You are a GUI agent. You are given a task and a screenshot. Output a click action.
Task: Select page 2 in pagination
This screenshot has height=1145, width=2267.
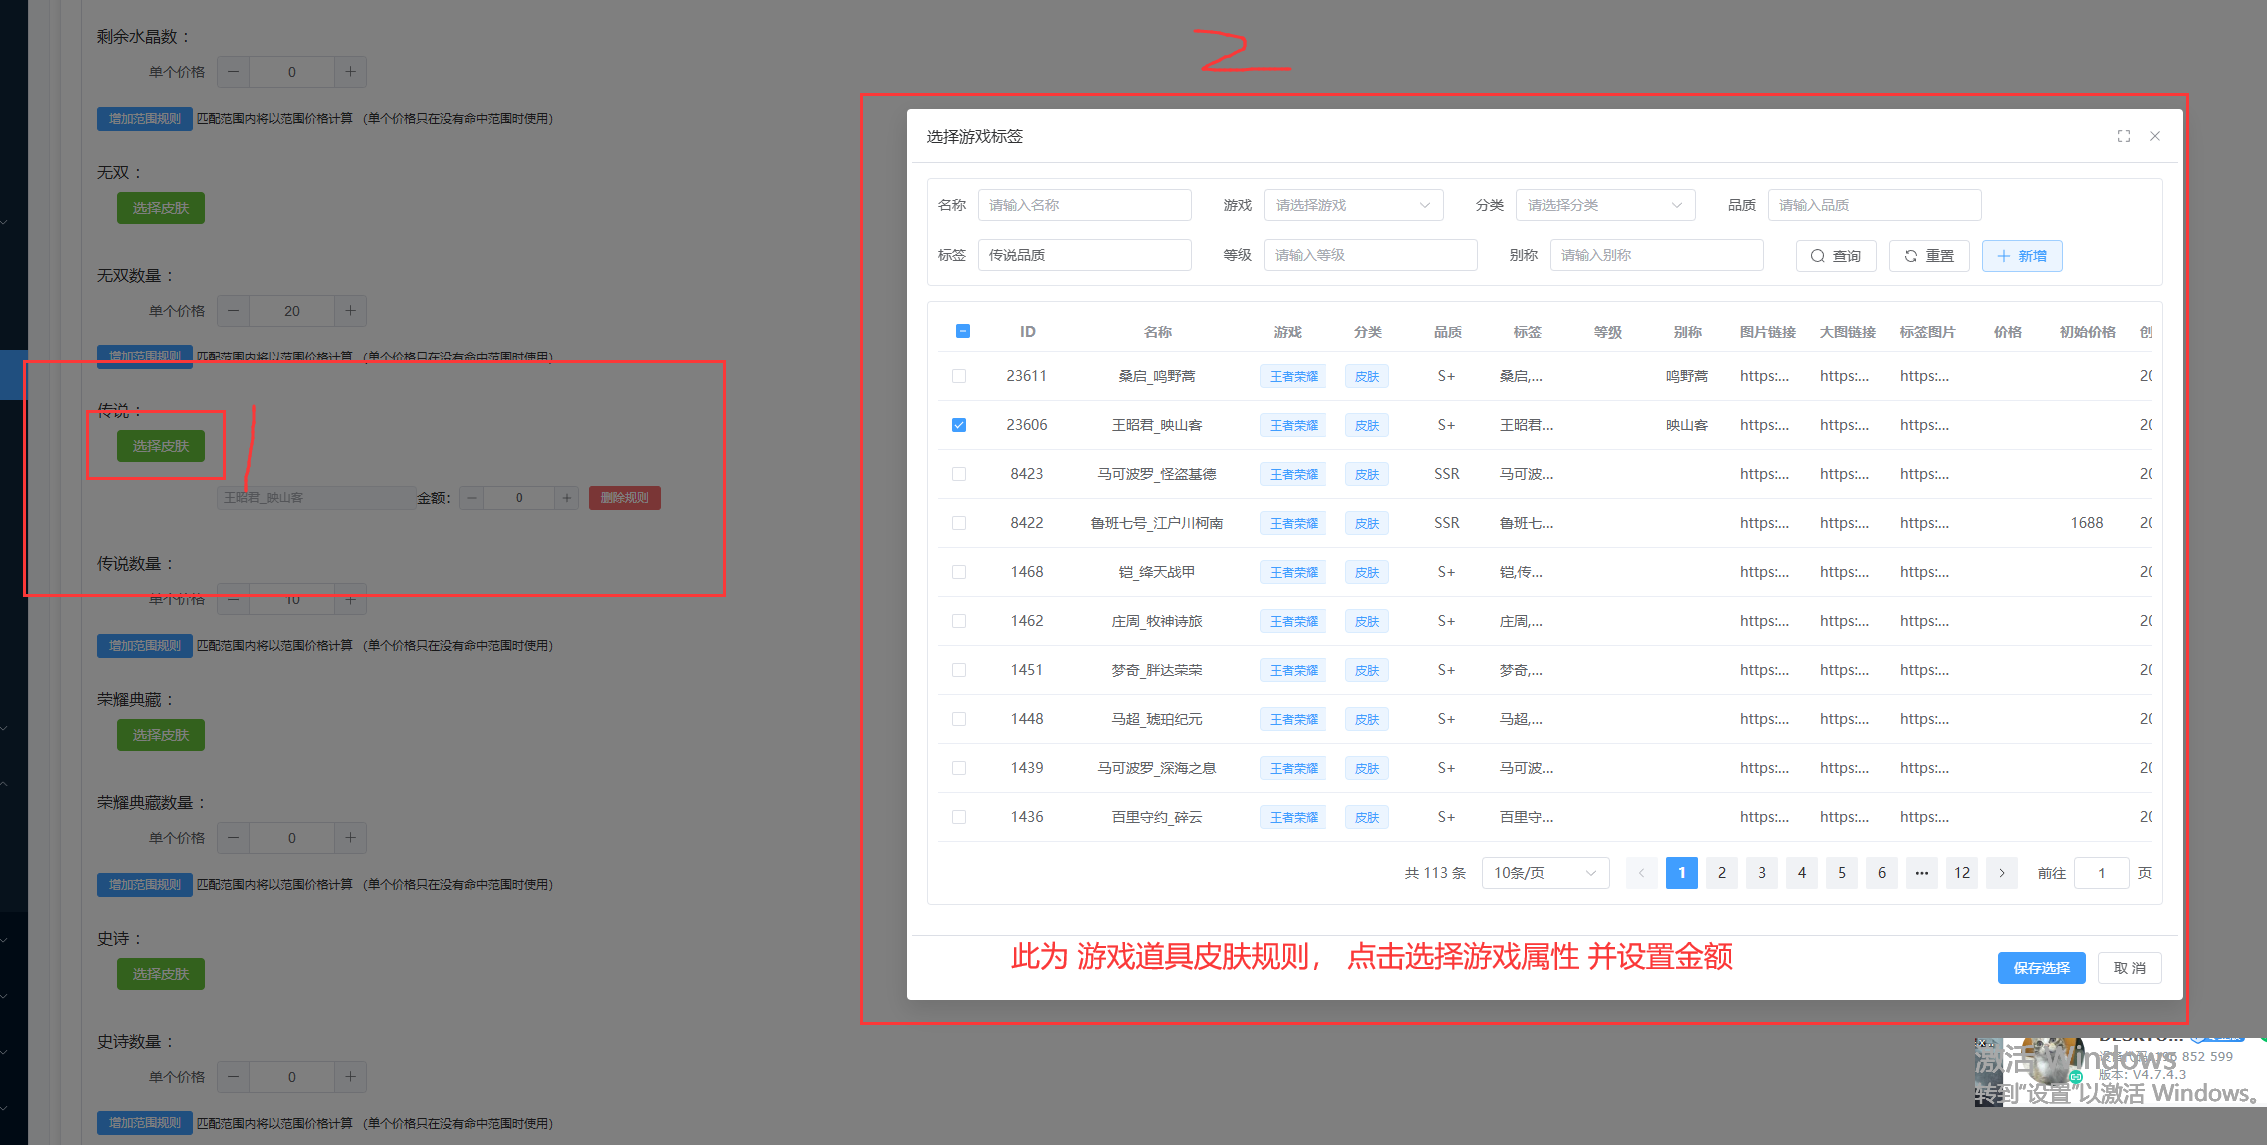(1722, 873)
